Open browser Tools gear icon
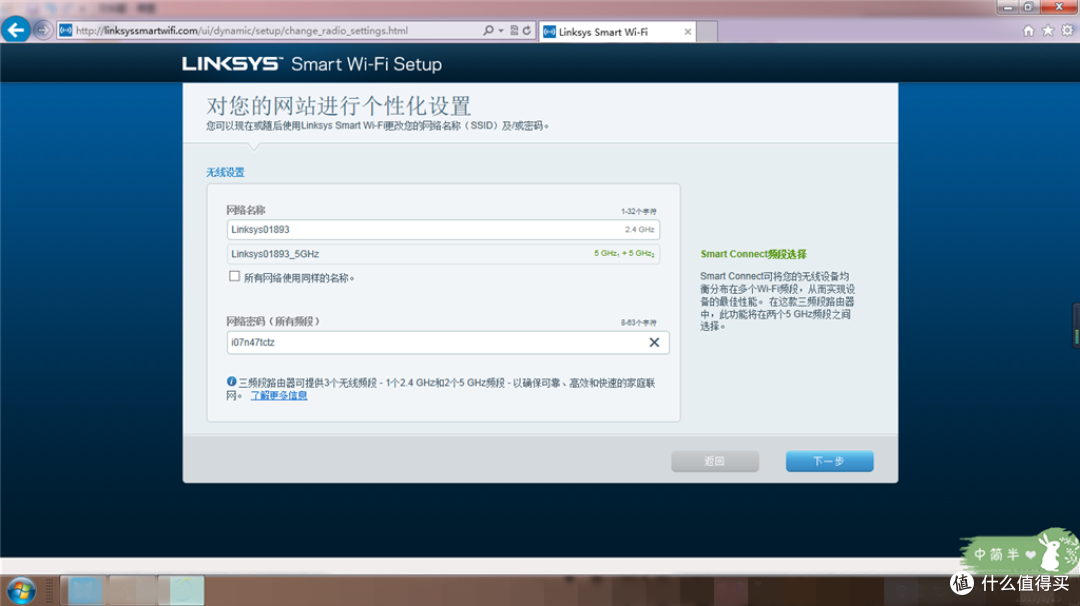Screen dimensions: 1080x606 click(1067, 30)
